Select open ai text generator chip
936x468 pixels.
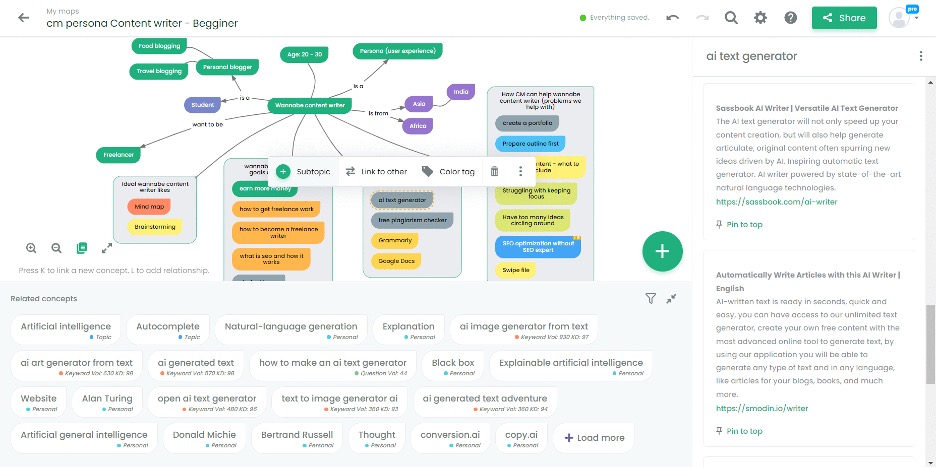pyautogui.click(x=207, y=402)
